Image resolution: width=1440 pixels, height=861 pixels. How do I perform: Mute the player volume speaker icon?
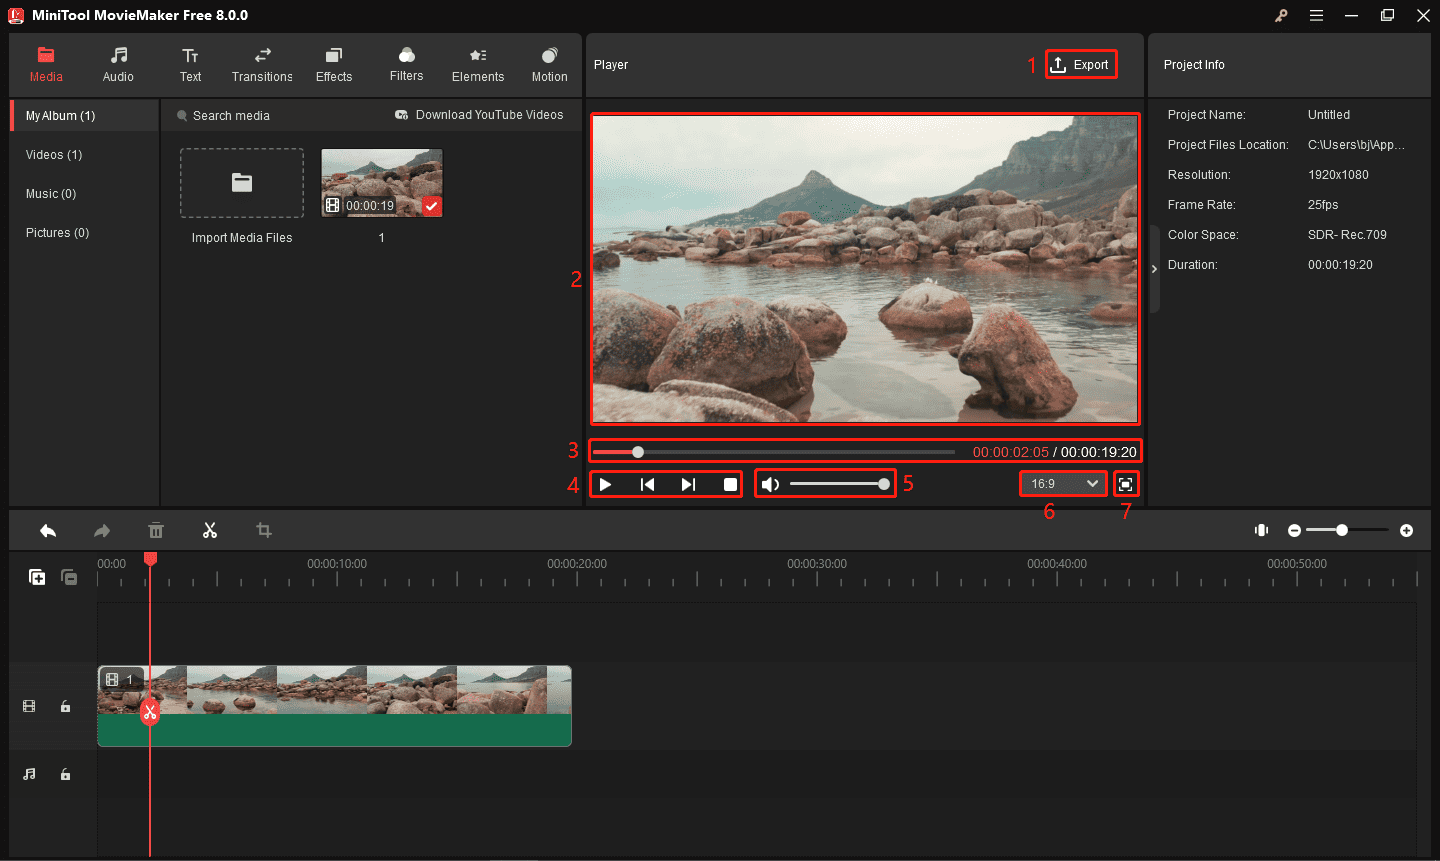(770, 484)
